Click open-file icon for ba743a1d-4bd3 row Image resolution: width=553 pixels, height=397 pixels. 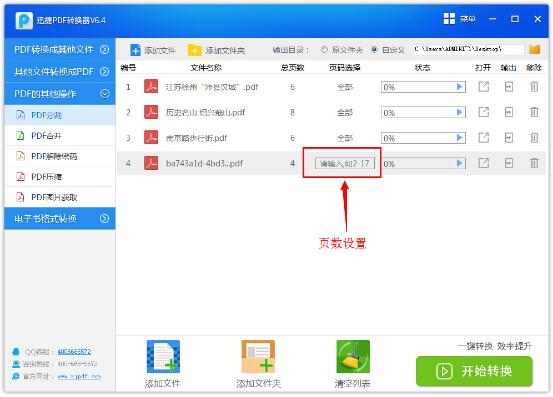coord(484,163)
